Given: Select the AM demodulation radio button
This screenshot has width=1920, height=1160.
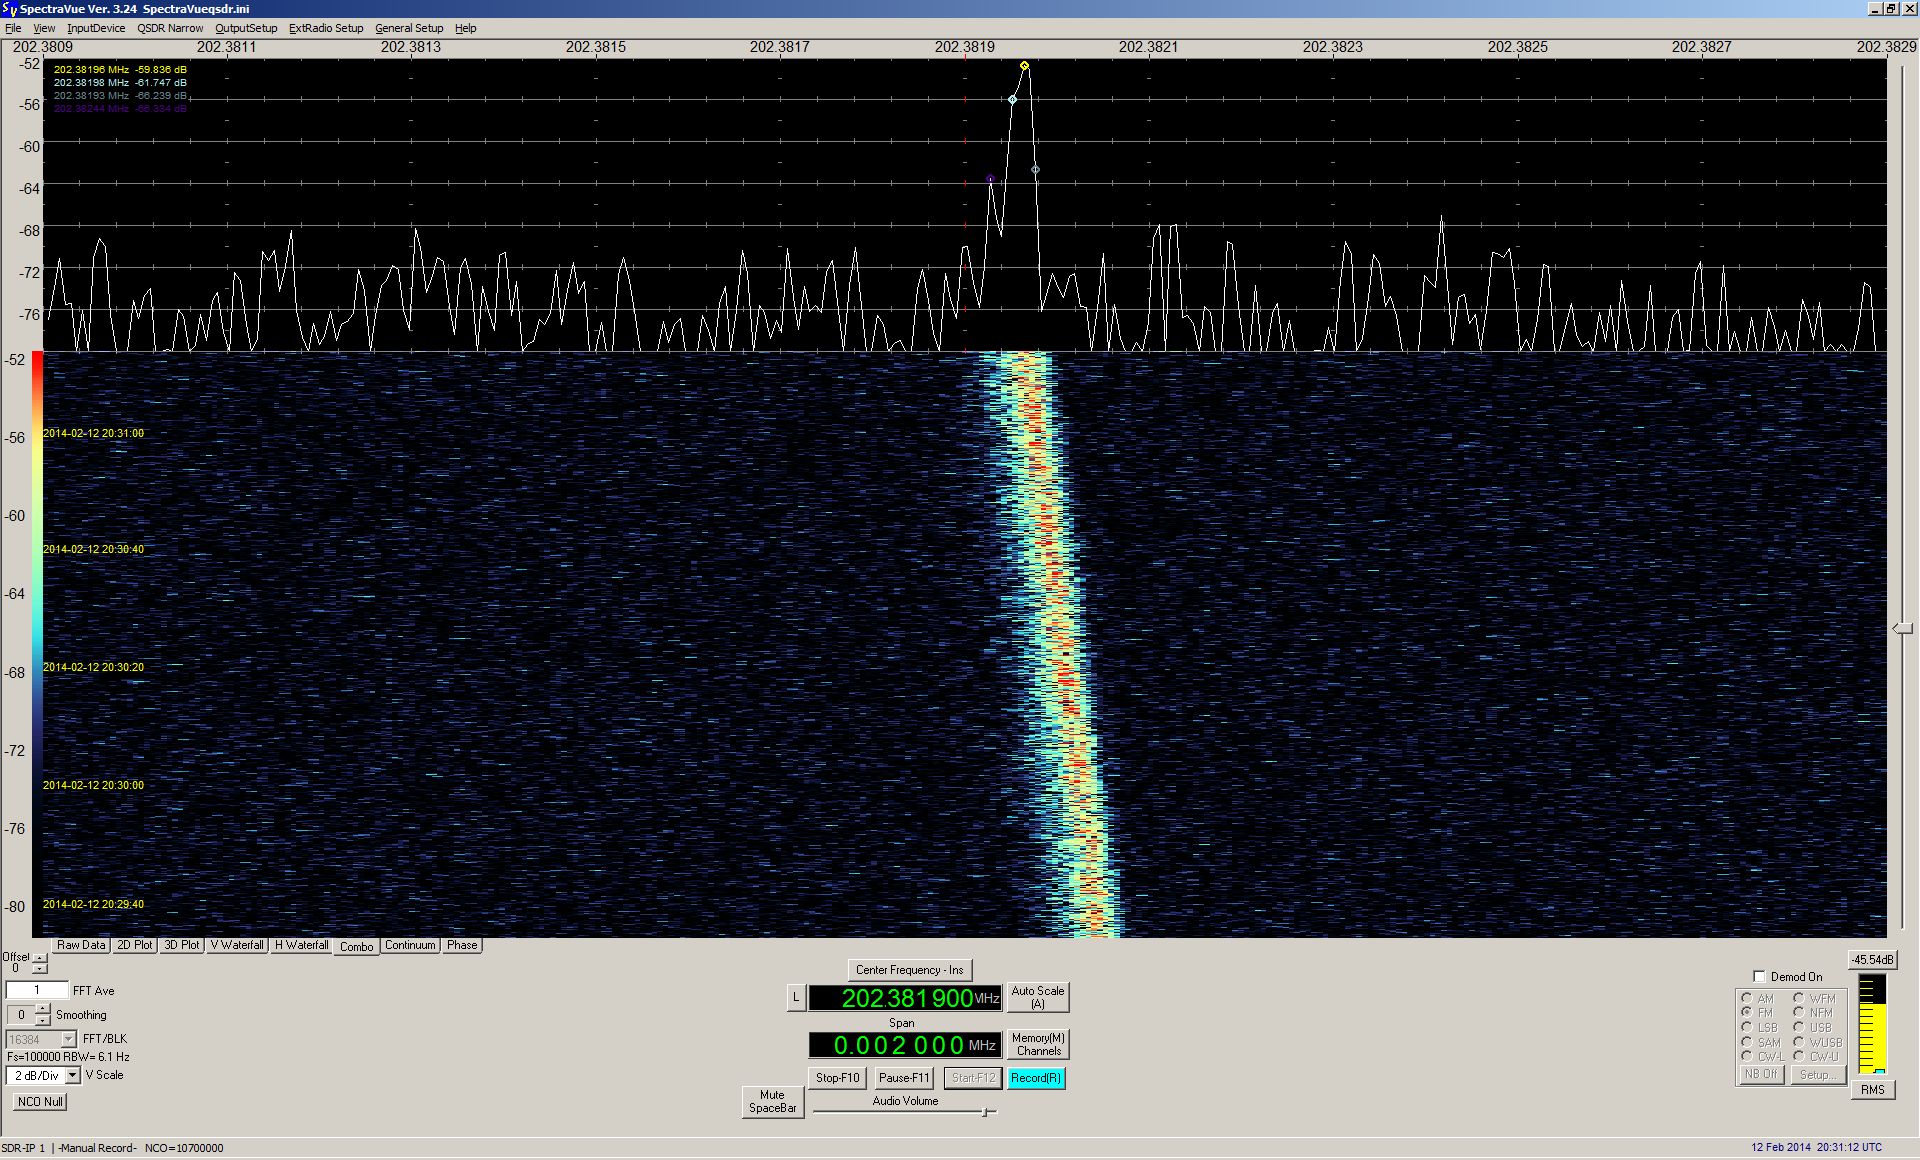Looking at the screenshot, I should click(x=1746, y=998).
